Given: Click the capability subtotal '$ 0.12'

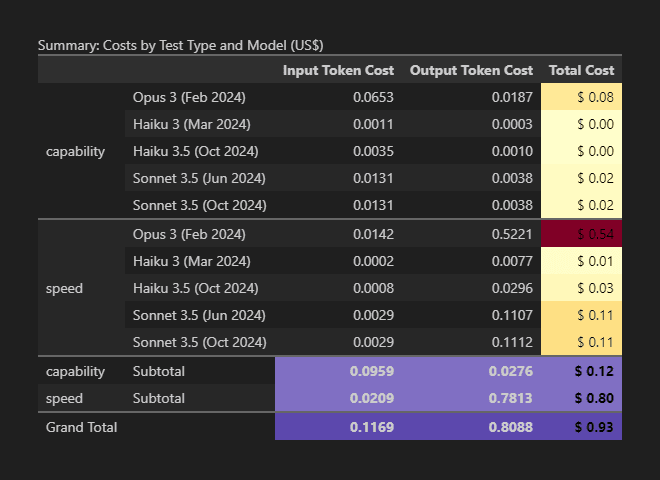Looking at the screenshot, I should tap(594, 371).
